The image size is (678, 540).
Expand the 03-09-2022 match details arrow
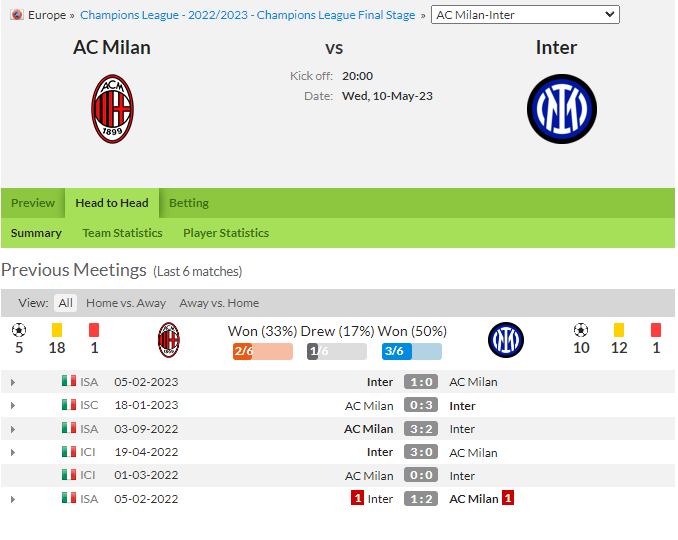tap(13, 429)
